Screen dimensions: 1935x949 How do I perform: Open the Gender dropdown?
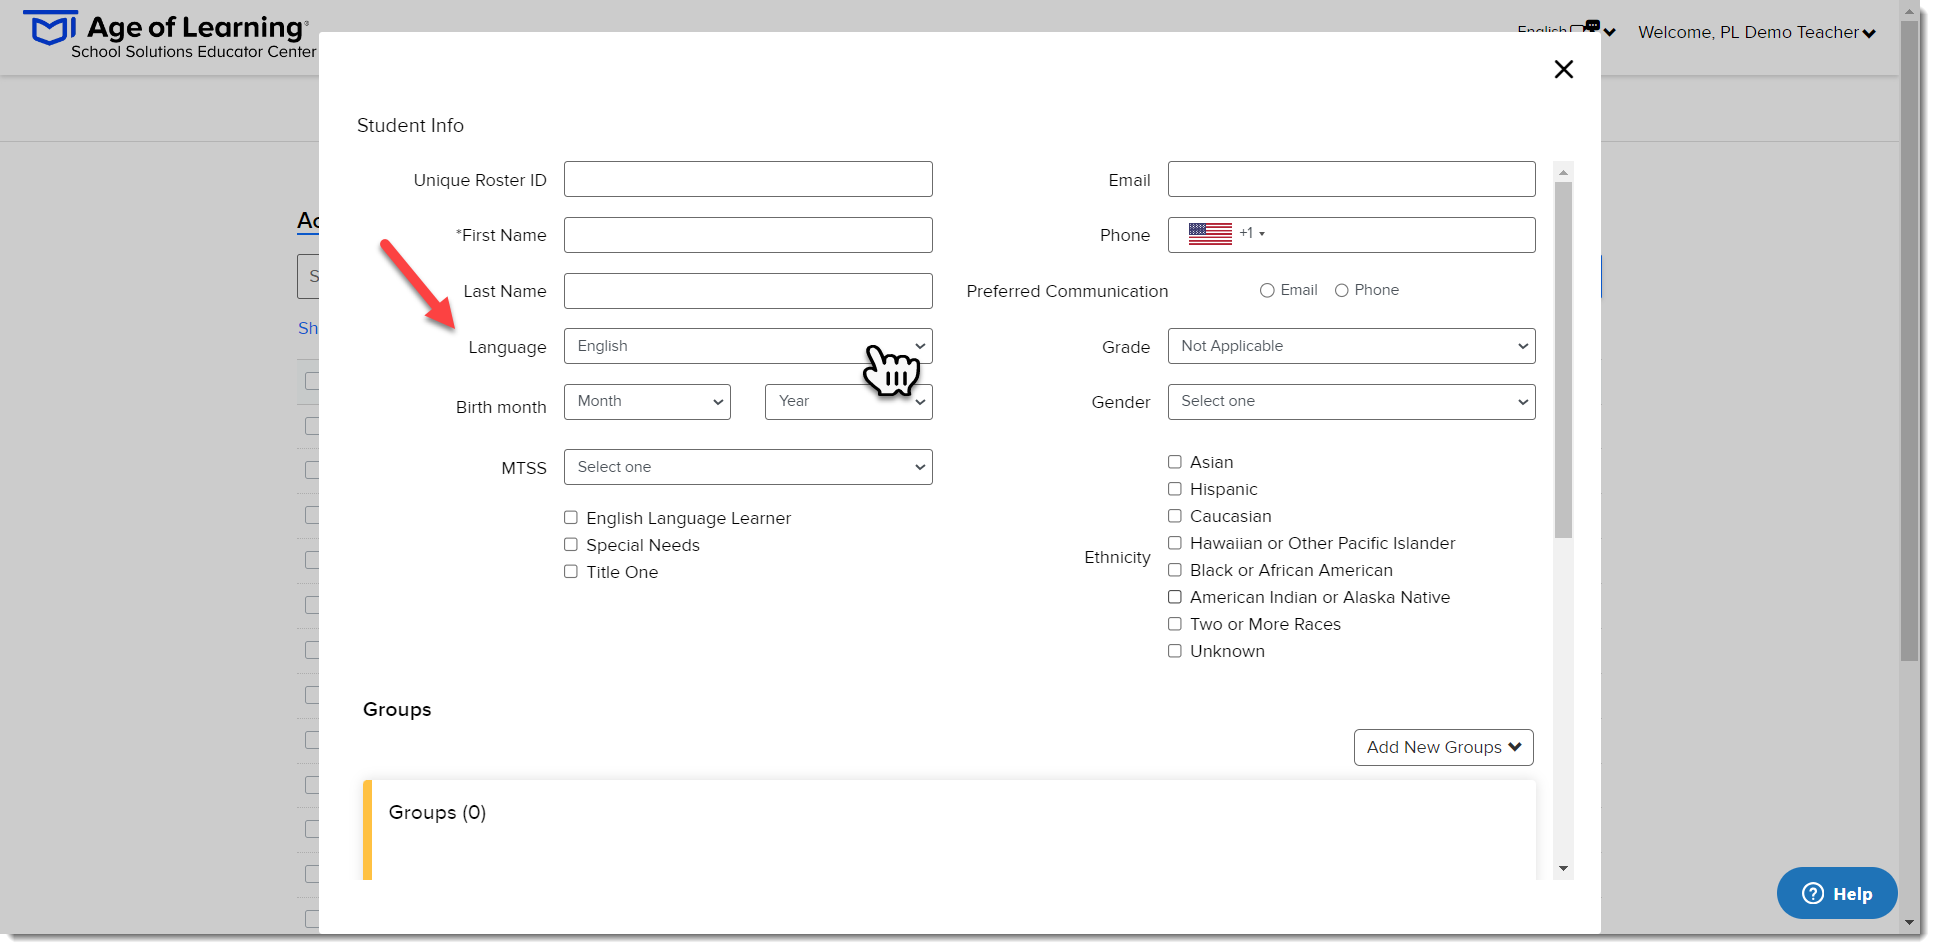1351,402
